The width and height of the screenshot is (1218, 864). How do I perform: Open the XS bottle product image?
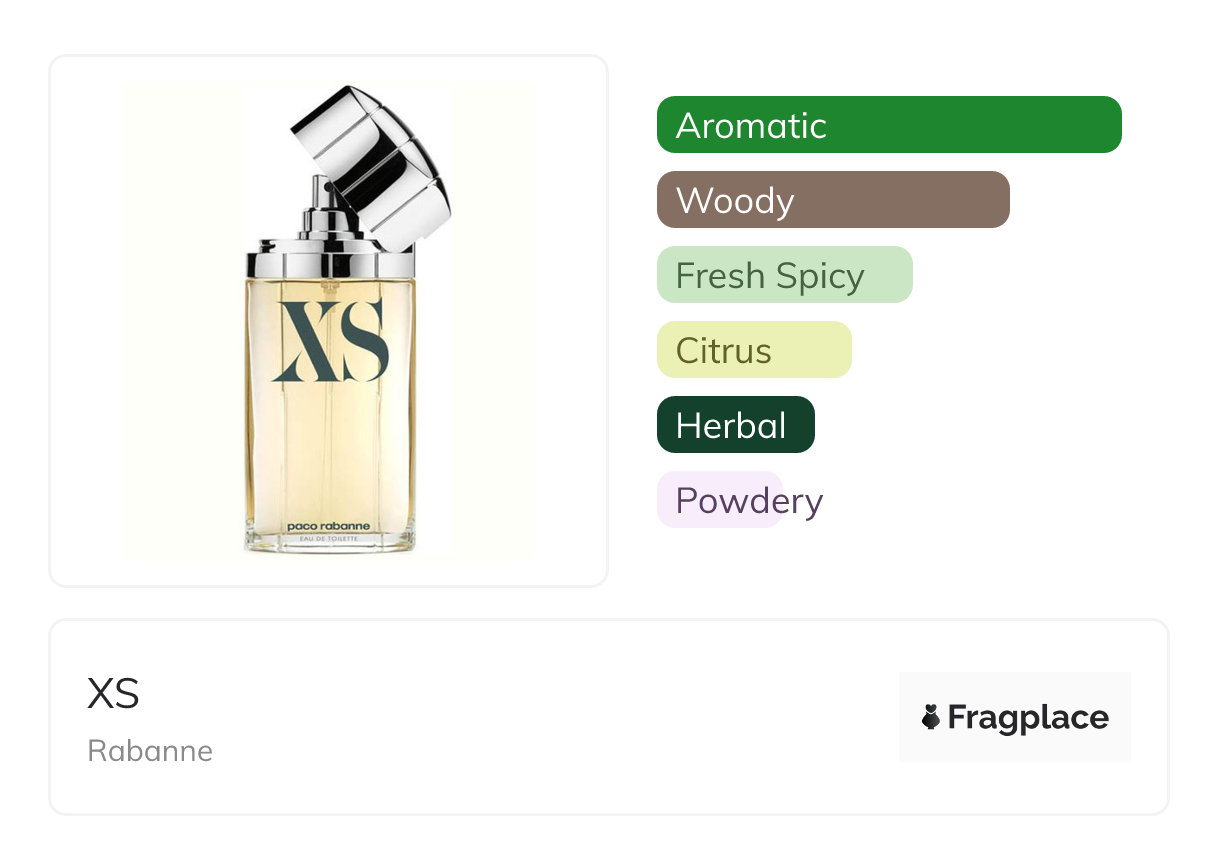[x=329, y=321]
